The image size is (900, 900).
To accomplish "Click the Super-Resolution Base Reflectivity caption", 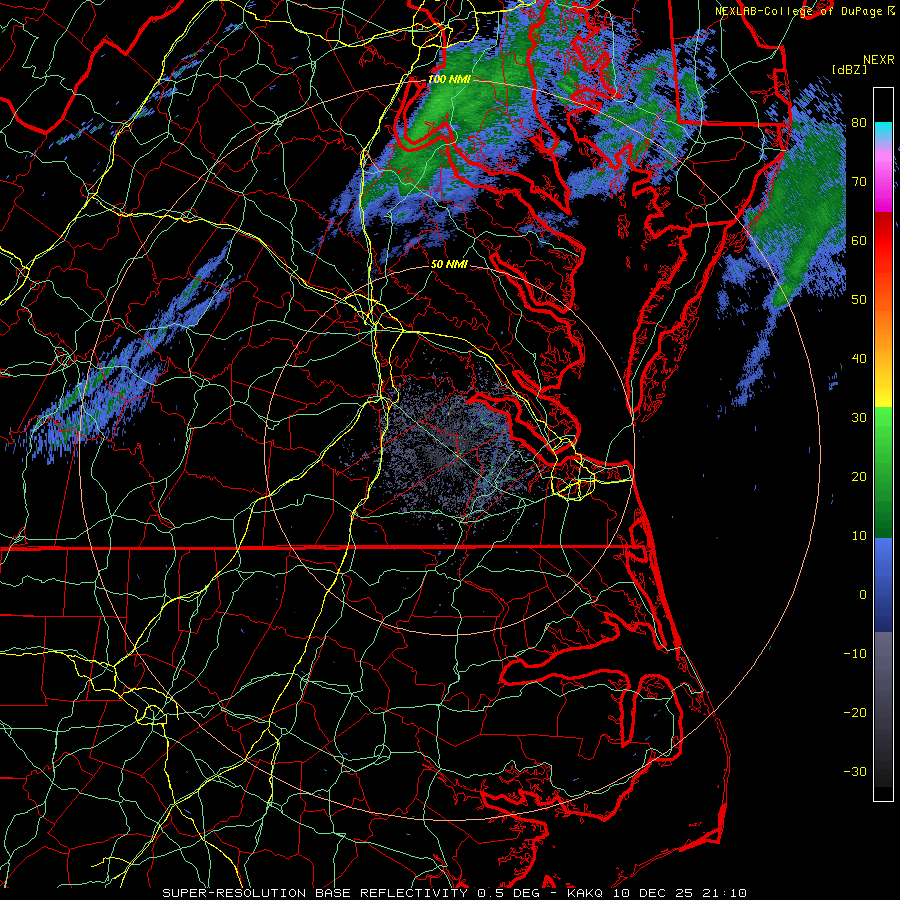I will [x=315, y=893].
